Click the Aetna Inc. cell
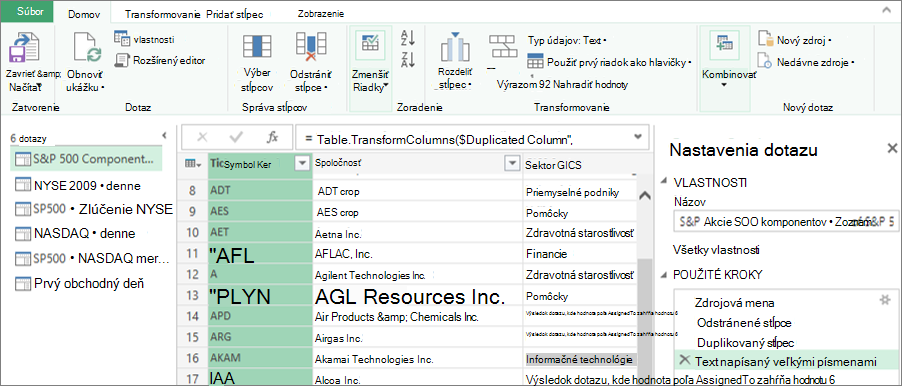902x386 pixels. [x=417, y=234]
